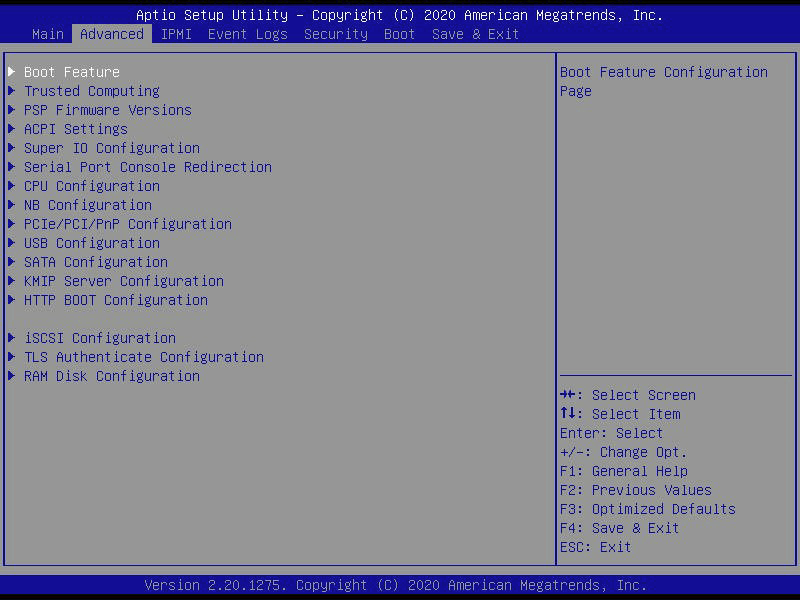800x600 pixels.
Task: Open TLS Authenticate Configuration
Action: click(144, 357)
